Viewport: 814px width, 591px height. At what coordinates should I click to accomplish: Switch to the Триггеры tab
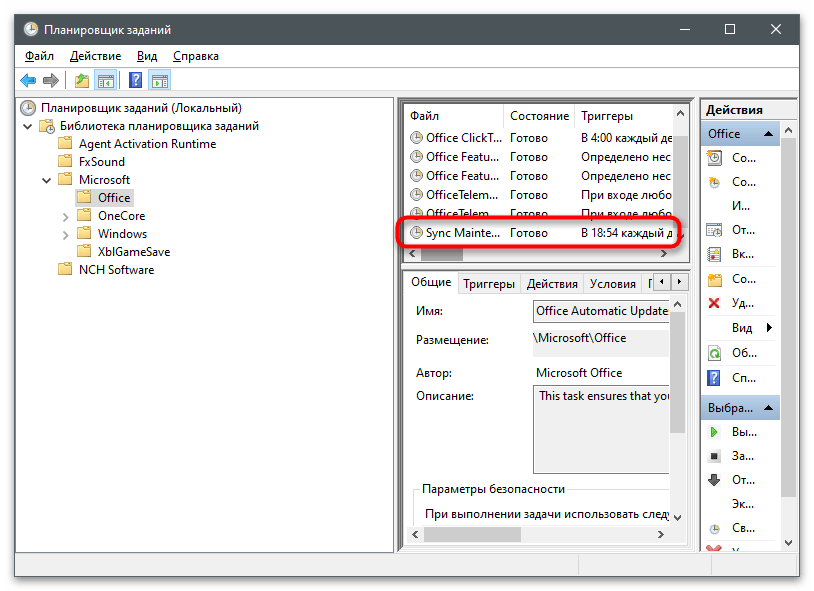(x=489, y=284)
